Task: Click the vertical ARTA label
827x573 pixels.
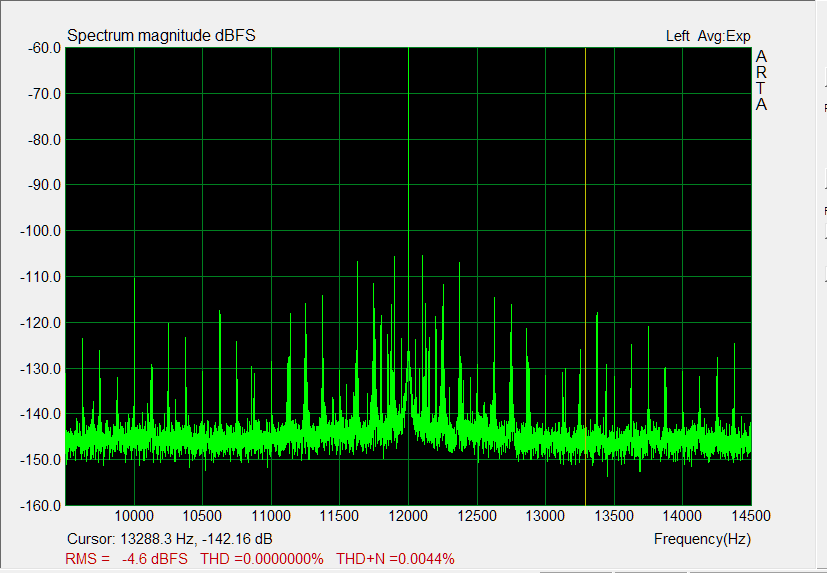Action: [761, 80]
